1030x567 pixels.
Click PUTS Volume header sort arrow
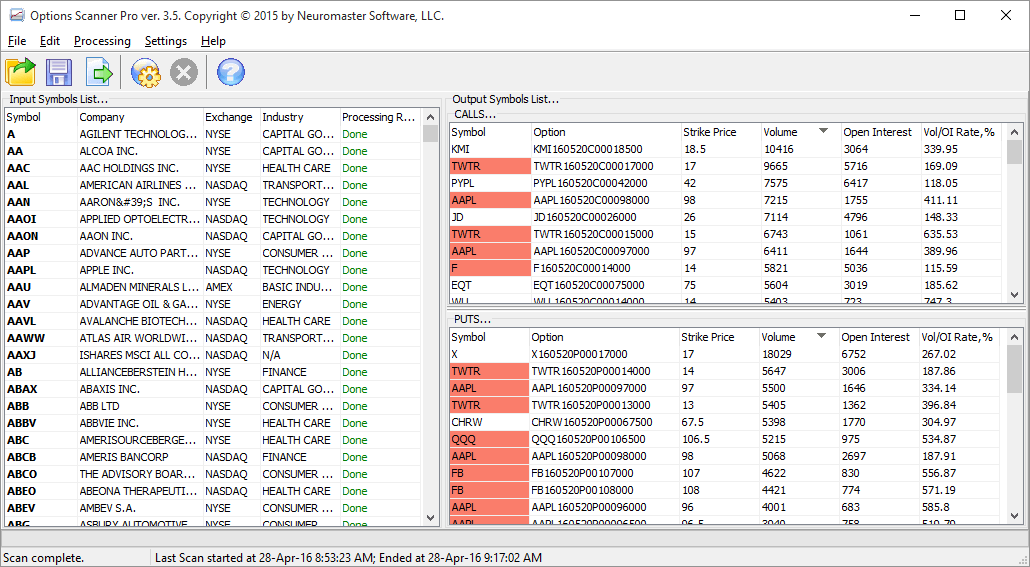pyautogui.click(x=821, y=336)
